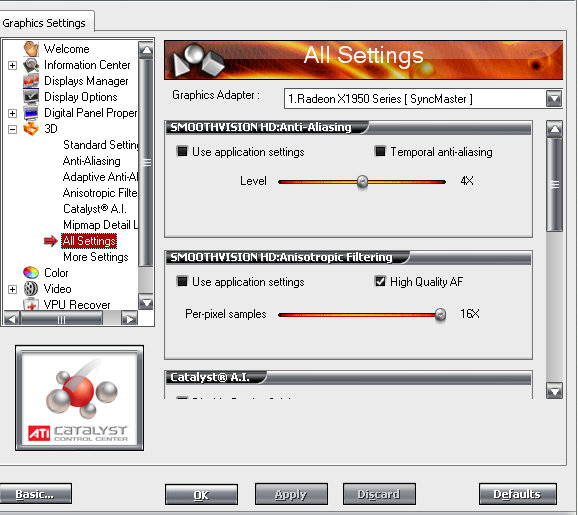Click the VPU Recover icon
Viewport: 578px width, 515px height.
[31, 304]
